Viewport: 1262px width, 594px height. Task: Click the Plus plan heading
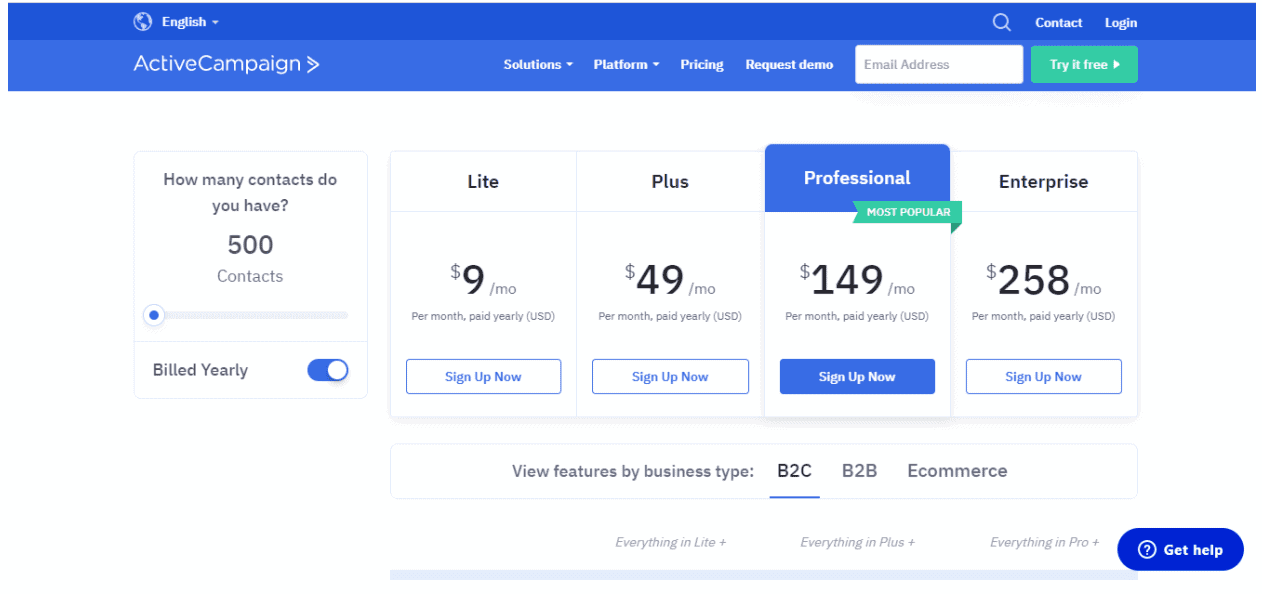coord(670,182)
